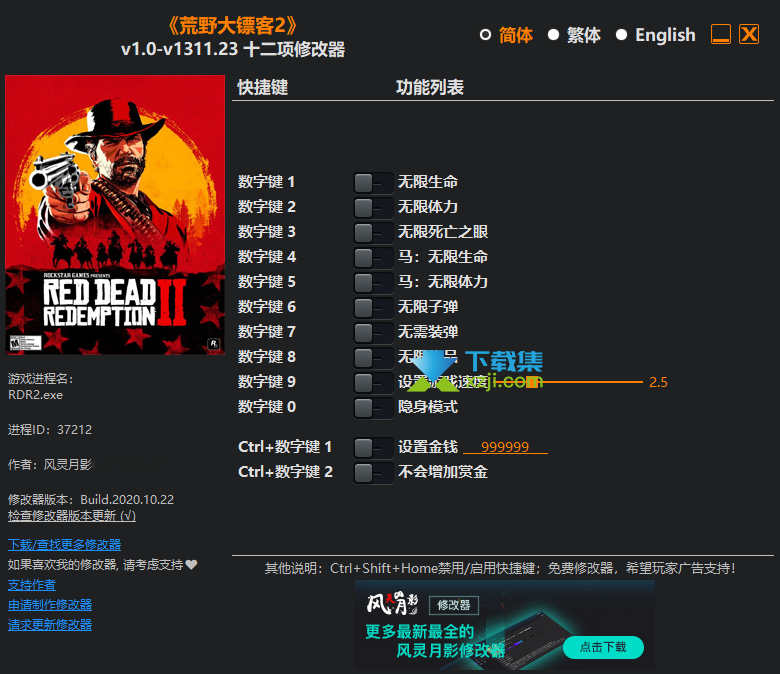780x674 pixels.
Task: Select English language radio button
Action: pos(621,35)
